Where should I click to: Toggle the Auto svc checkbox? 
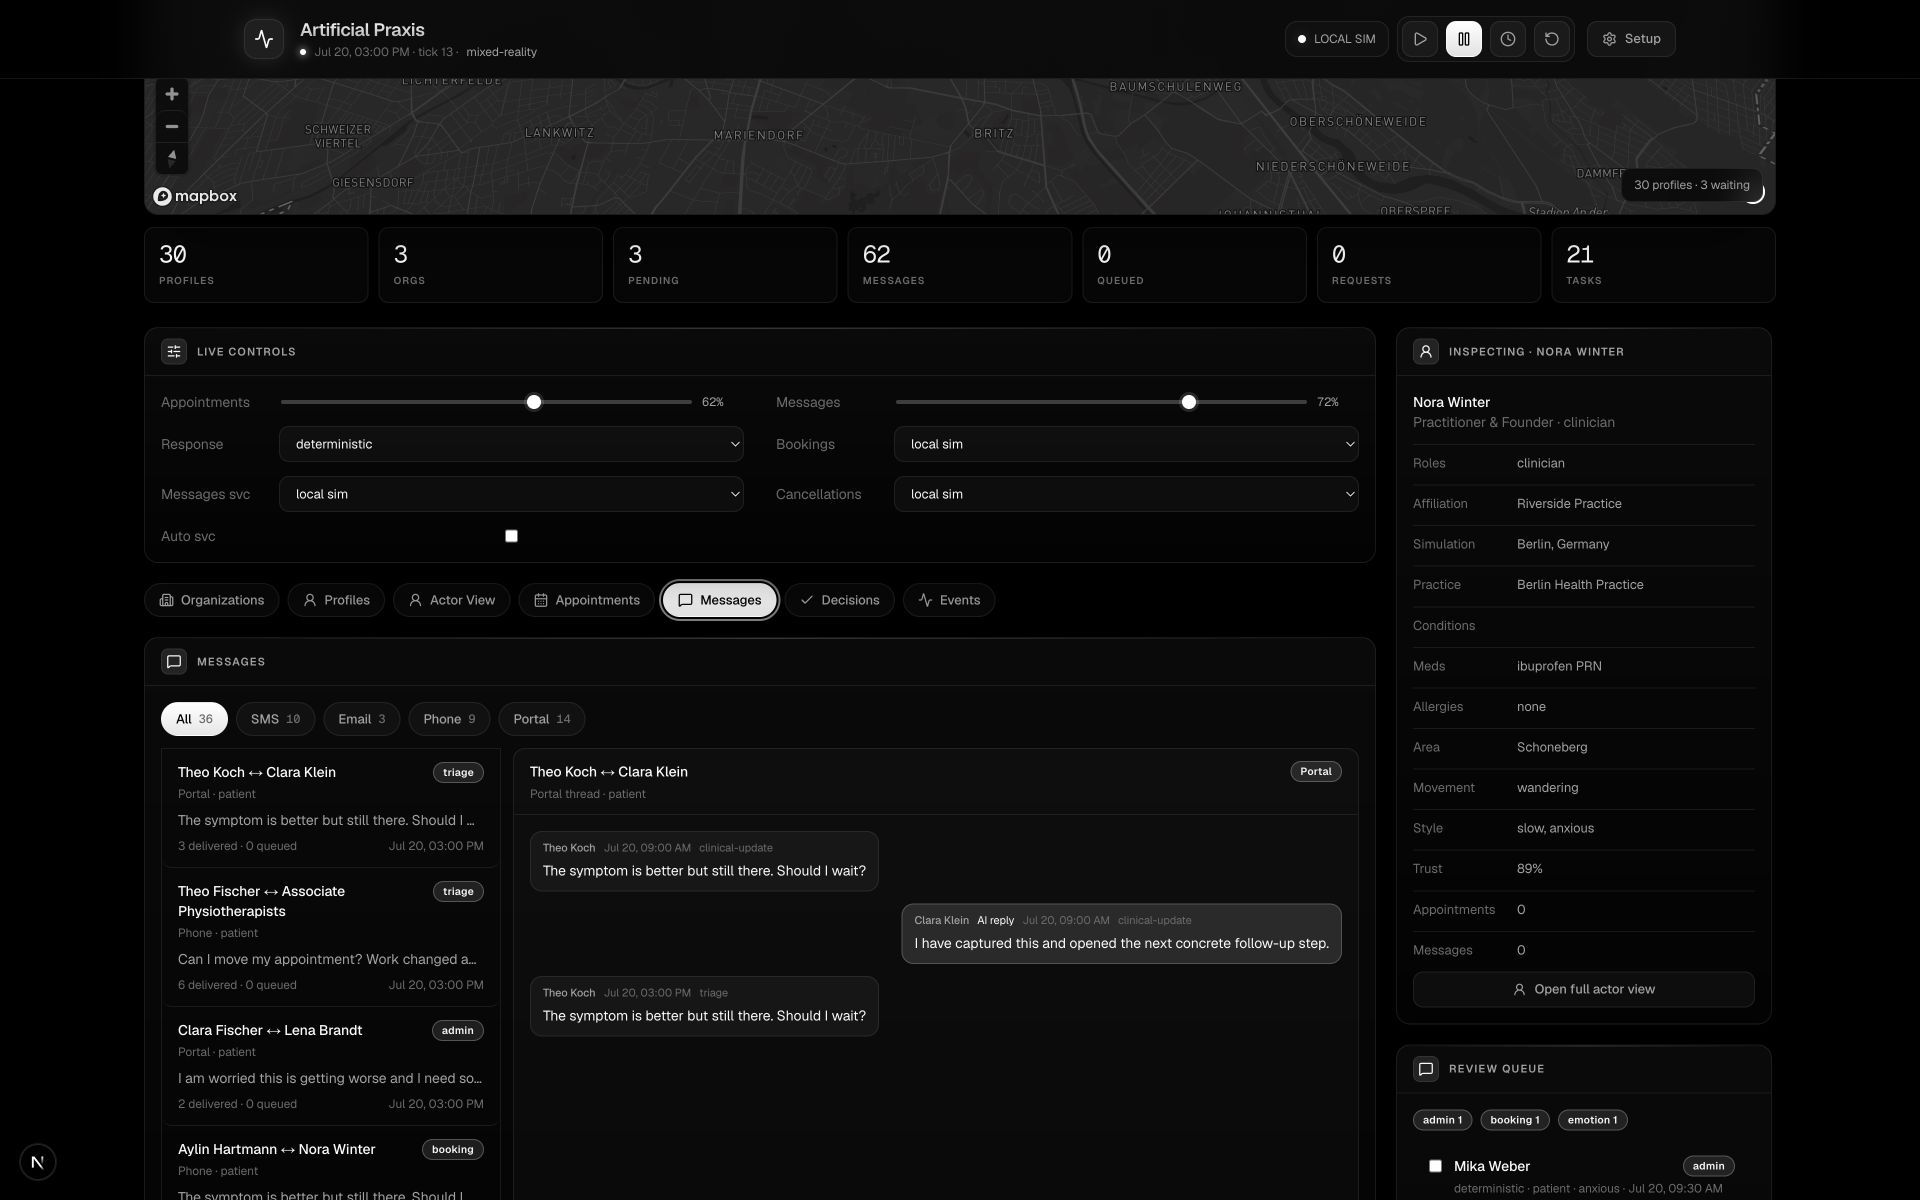coord(511,536)
